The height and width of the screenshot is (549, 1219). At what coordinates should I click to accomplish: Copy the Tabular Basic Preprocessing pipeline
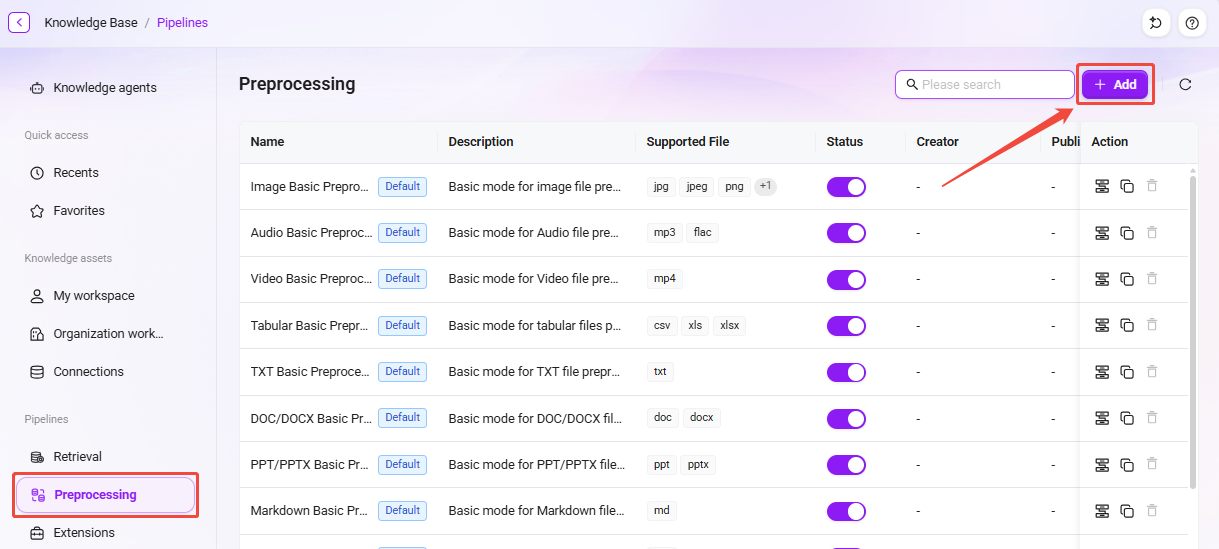(1127, 326)
